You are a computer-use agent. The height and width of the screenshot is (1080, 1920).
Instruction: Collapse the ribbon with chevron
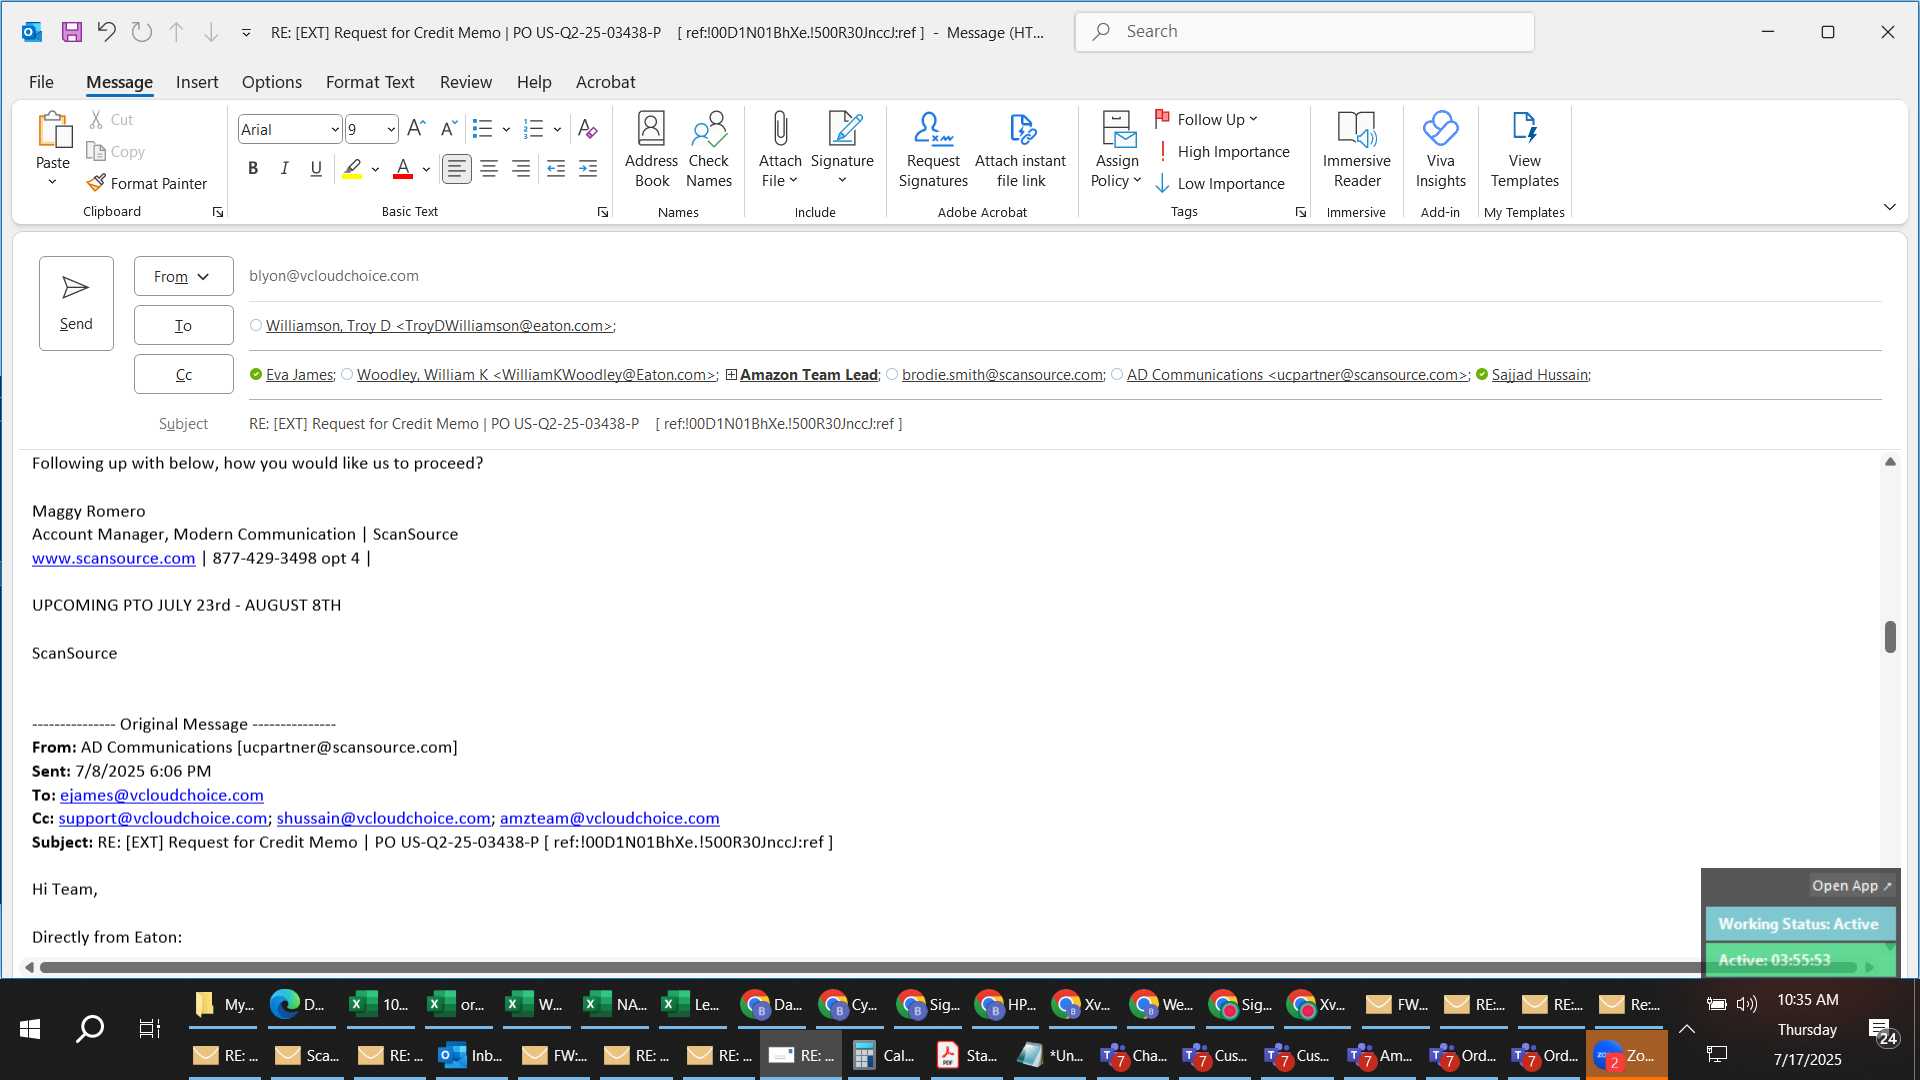pyautogui.click(x=1889, y=207)
